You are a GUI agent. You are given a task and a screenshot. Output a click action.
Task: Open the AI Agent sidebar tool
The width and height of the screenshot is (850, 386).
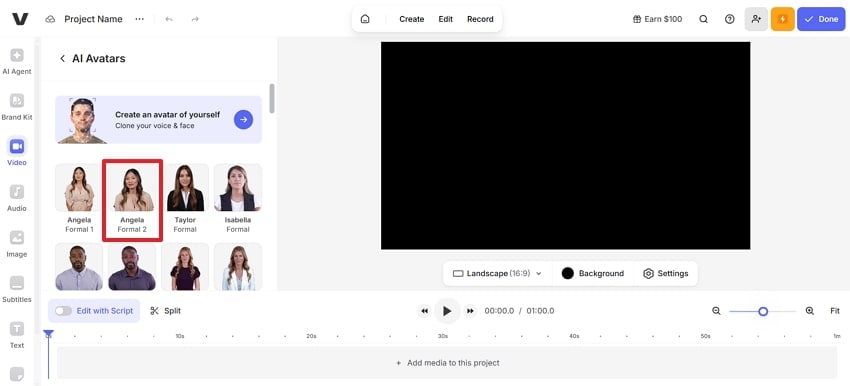point(17,61)
